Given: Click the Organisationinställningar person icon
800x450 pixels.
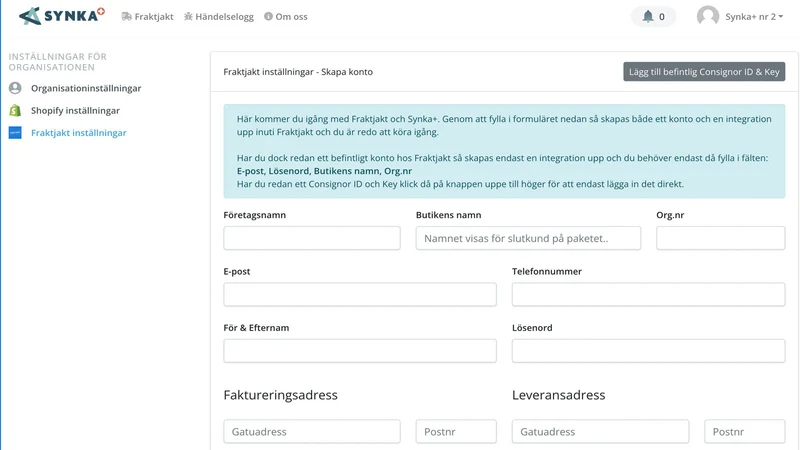Looking at the screenshot, I should (x=15, y=88).
